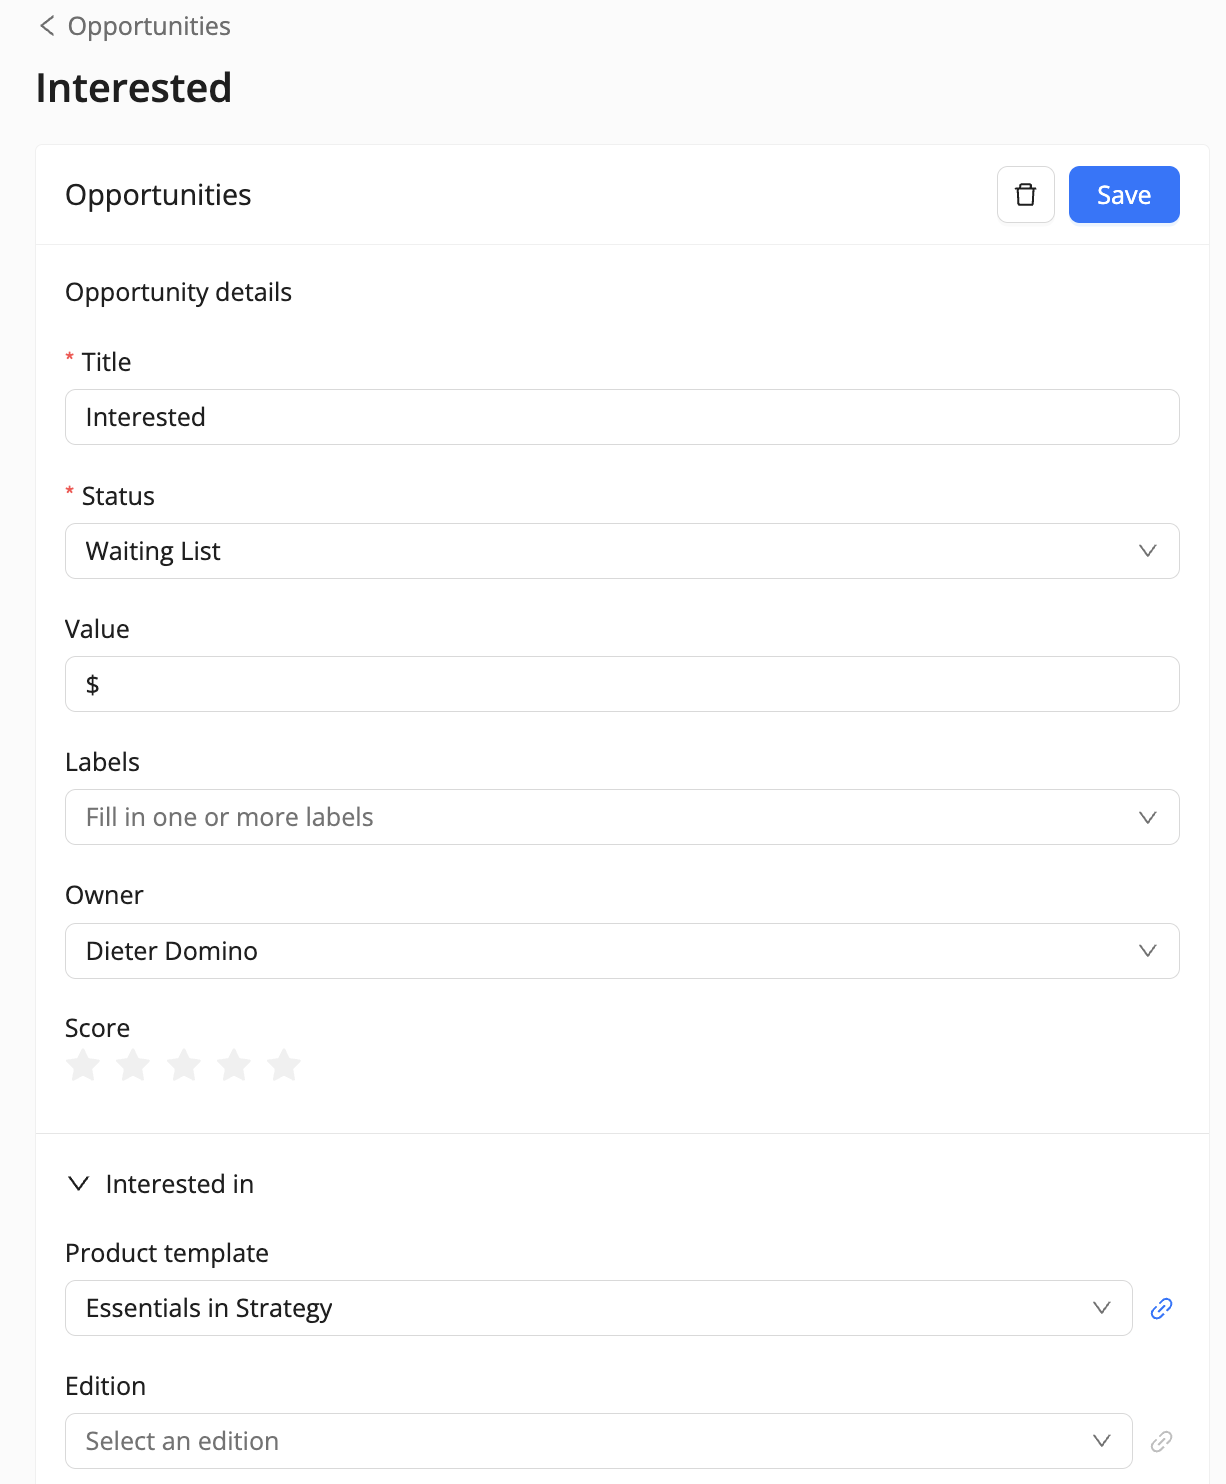1226x1484 pixels.
Task: Click the trash delete icon
Action: (x=1025, y=194)
